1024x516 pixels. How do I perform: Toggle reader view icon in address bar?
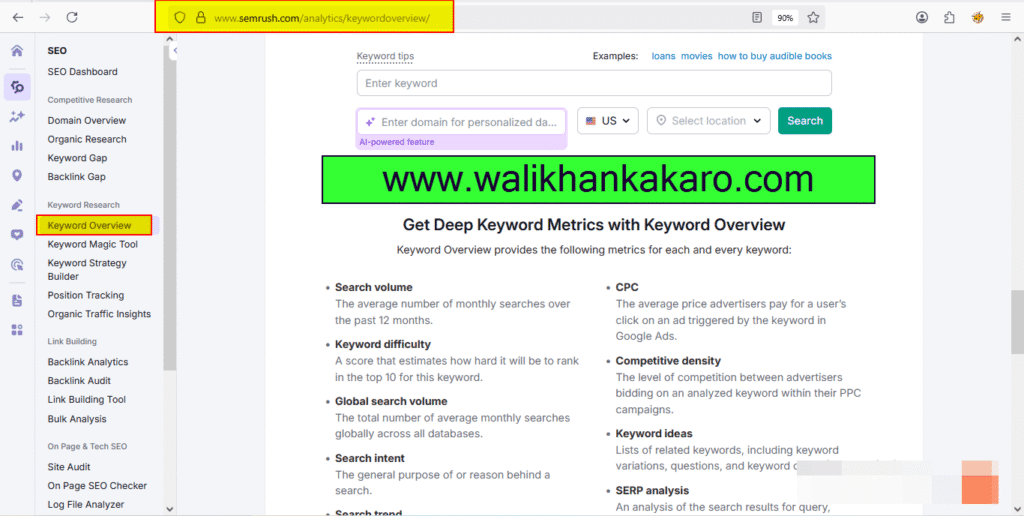[757, 18]
